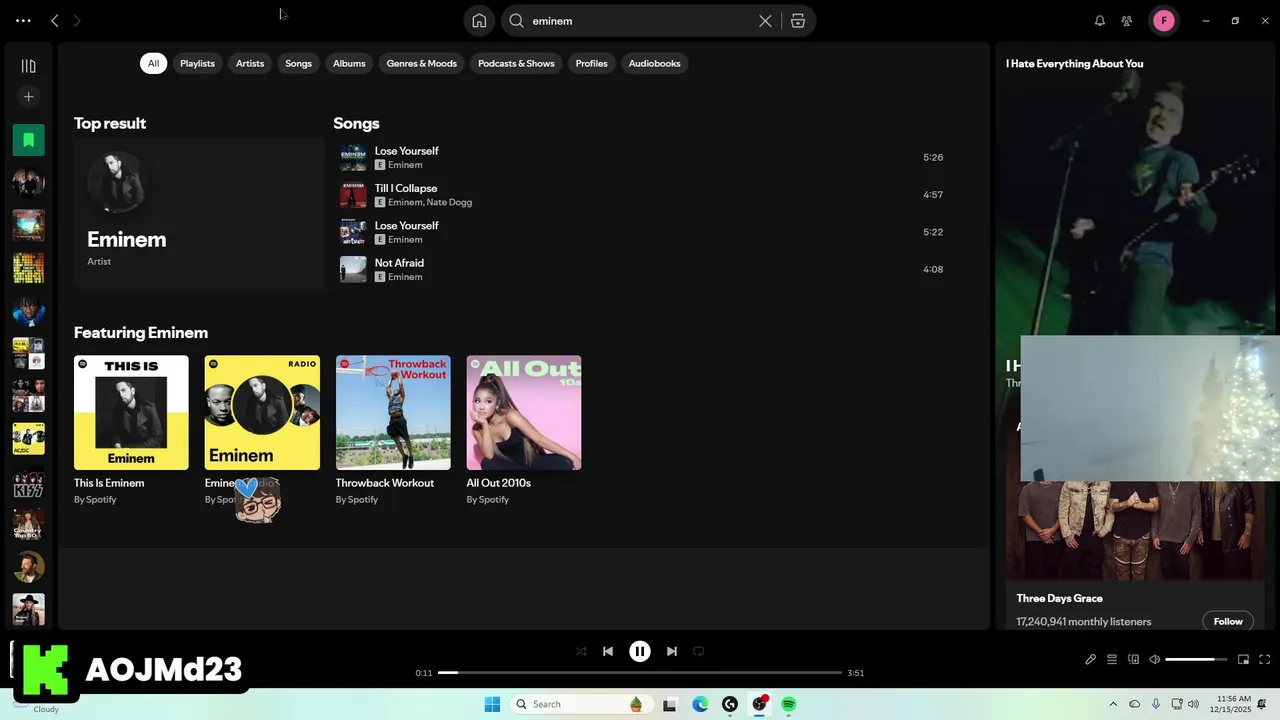Click Not Afraid album art
This screenshot has height=720, width=1280.
coord(353,269)
